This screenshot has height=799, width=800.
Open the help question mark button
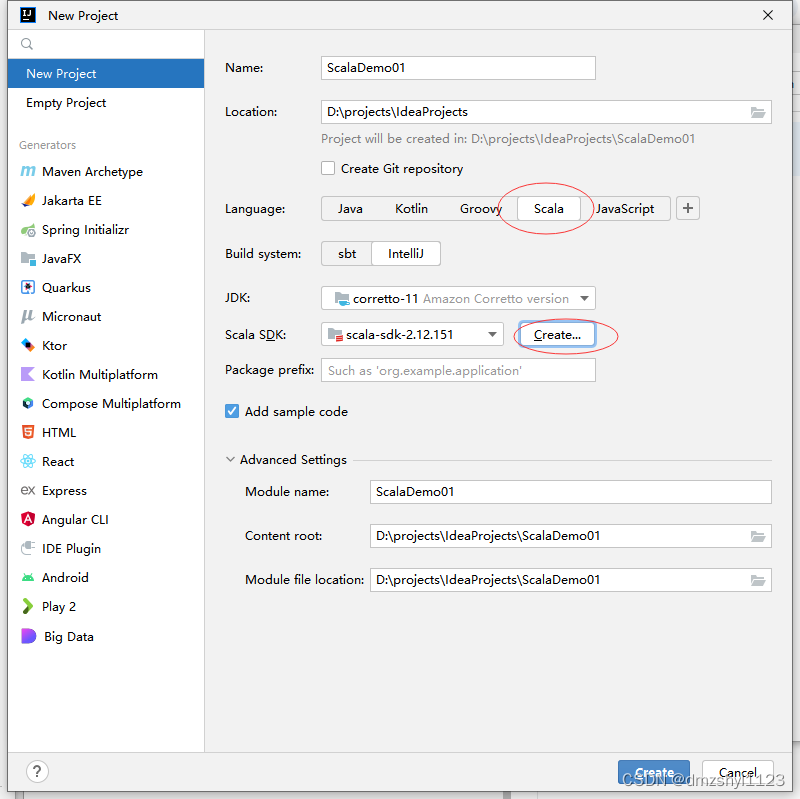pyautogui.click(x=37, y=771)
